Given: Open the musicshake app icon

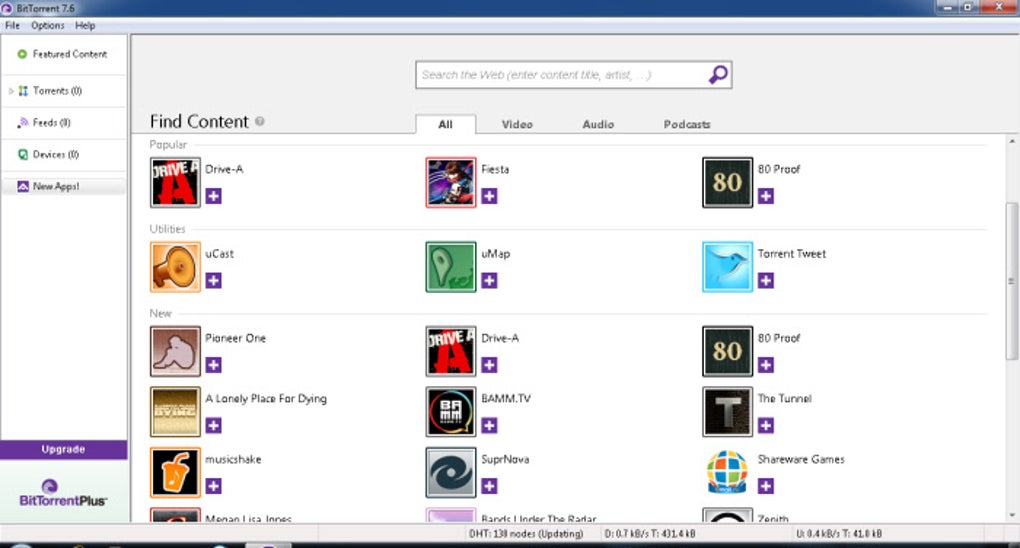Looking at the screenshot, I should click(x=175, y=473).
